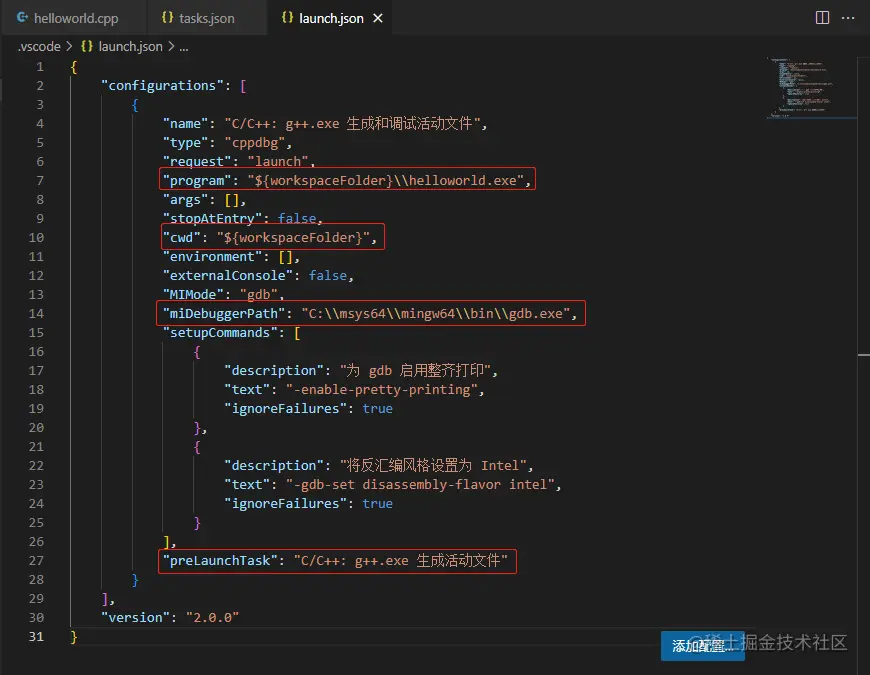The height and width of the screenshot is (675, 870).
Task: Click the second ignoreFailures true on line 24
Action: 377,504
